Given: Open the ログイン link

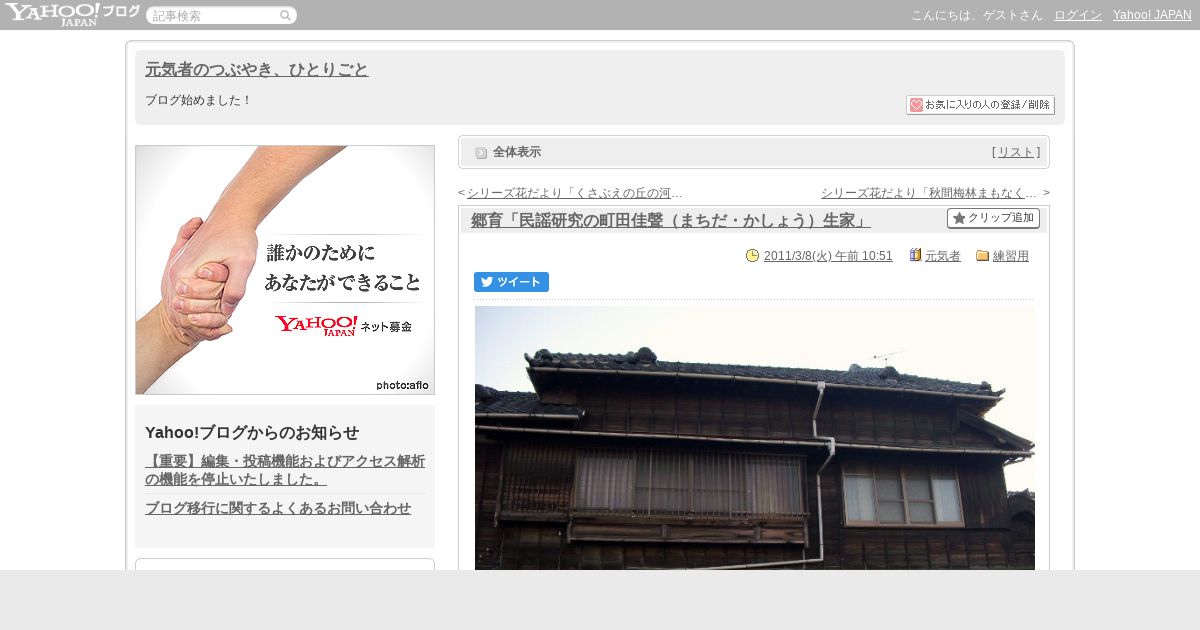Looking at the screenshot, I should [1078, 15].
